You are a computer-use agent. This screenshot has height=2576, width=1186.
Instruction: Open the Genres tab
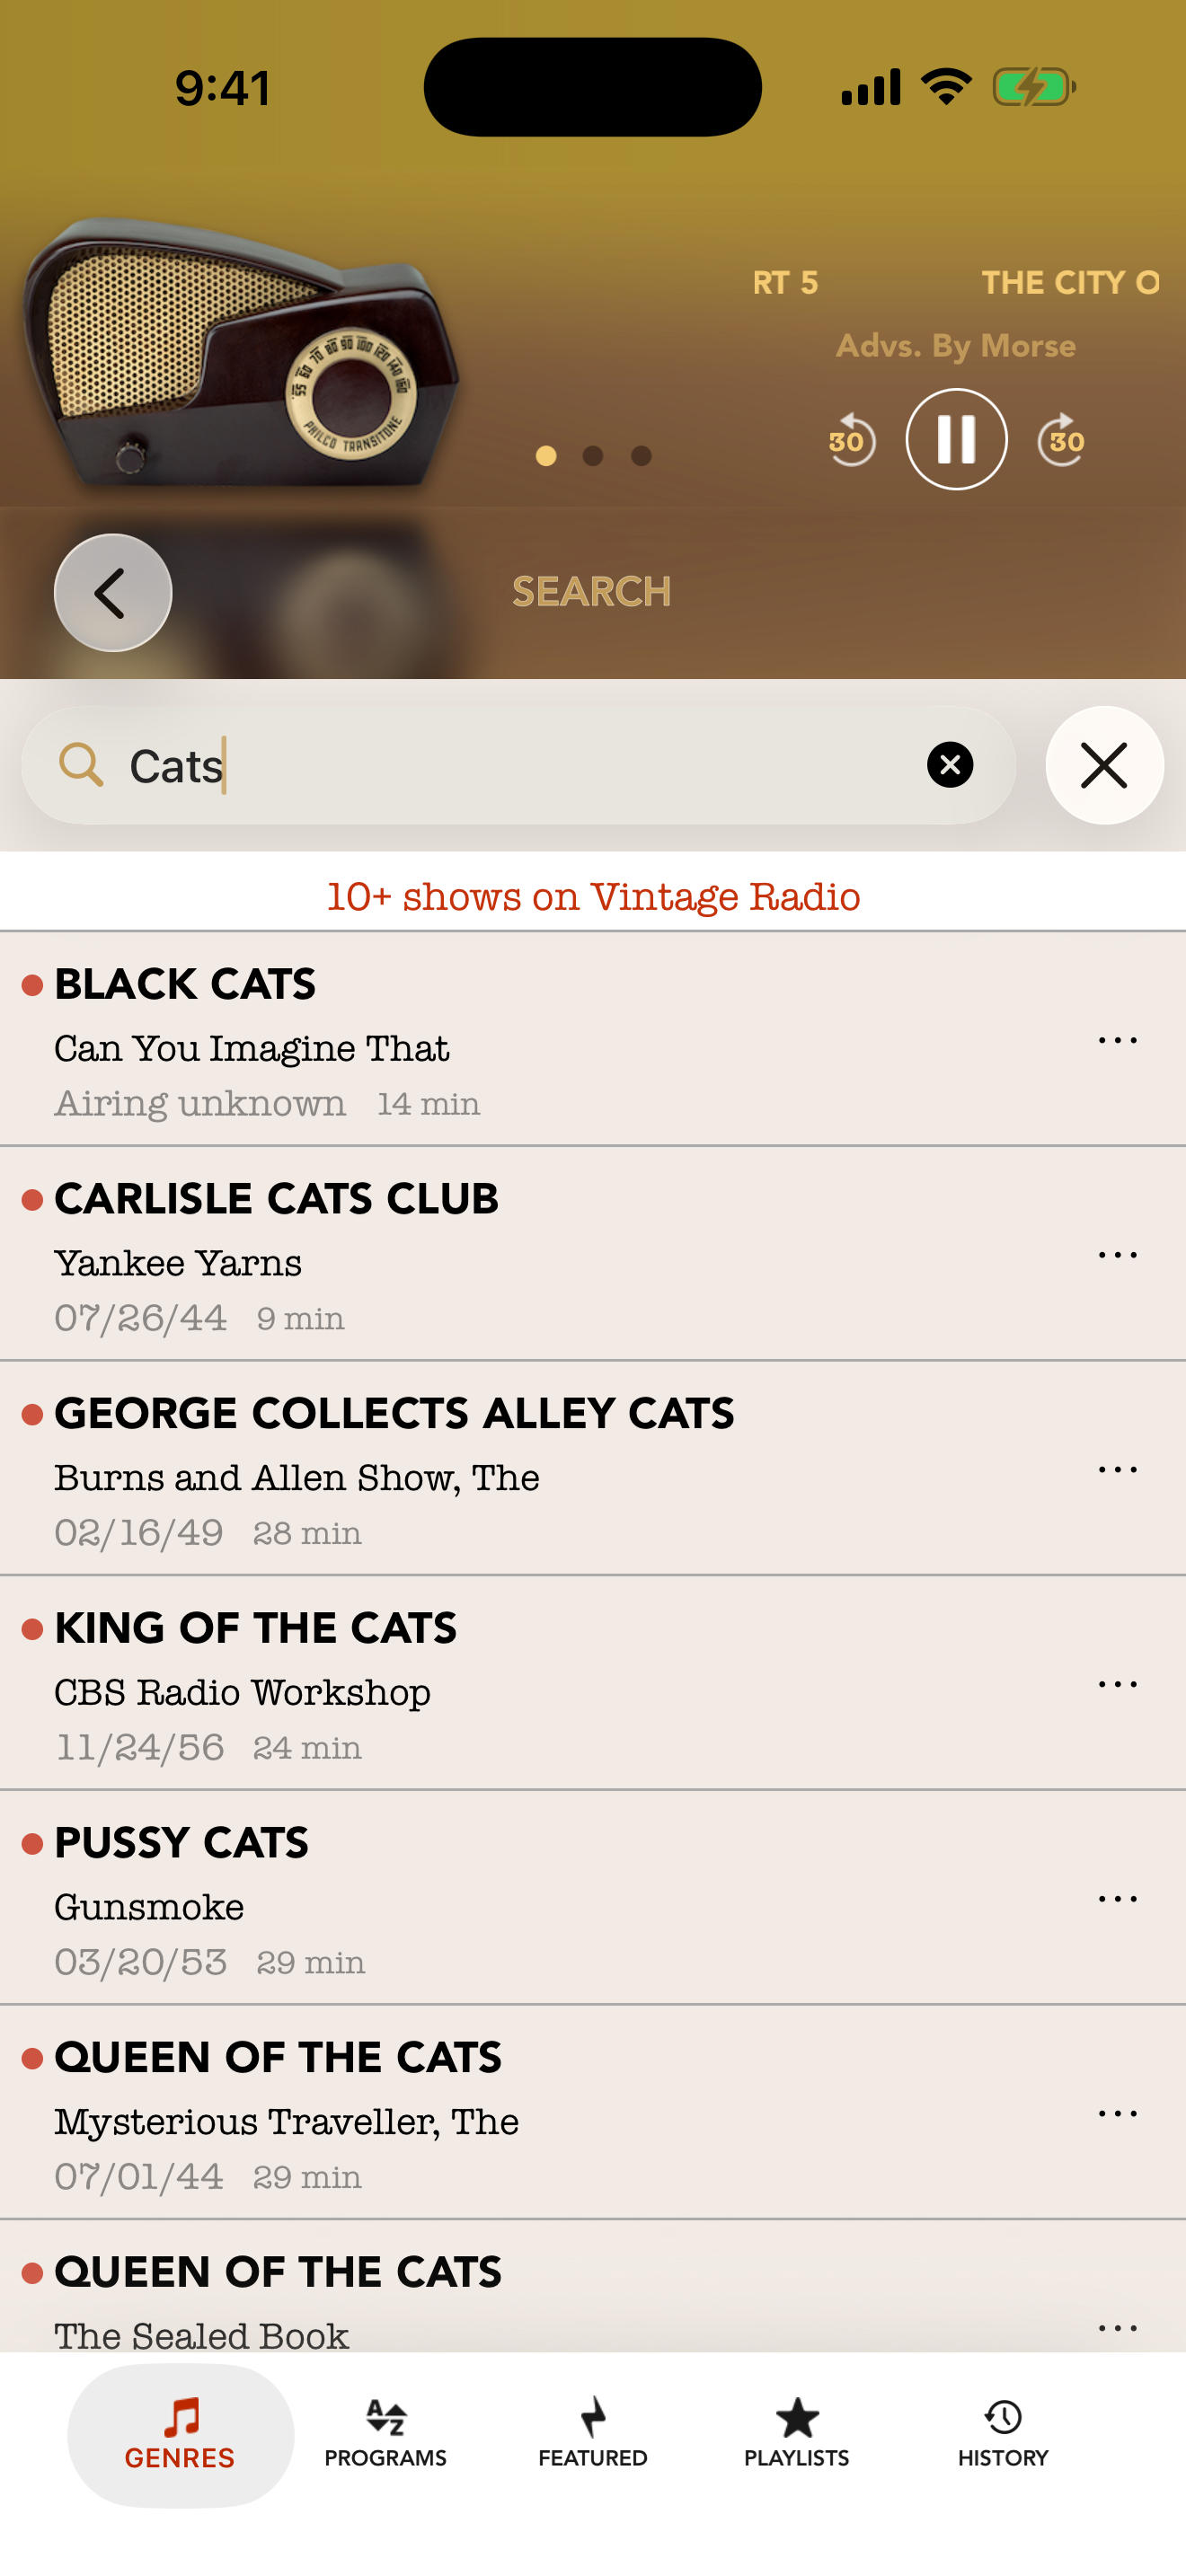pyautogui.click(x=180, y=2434)
